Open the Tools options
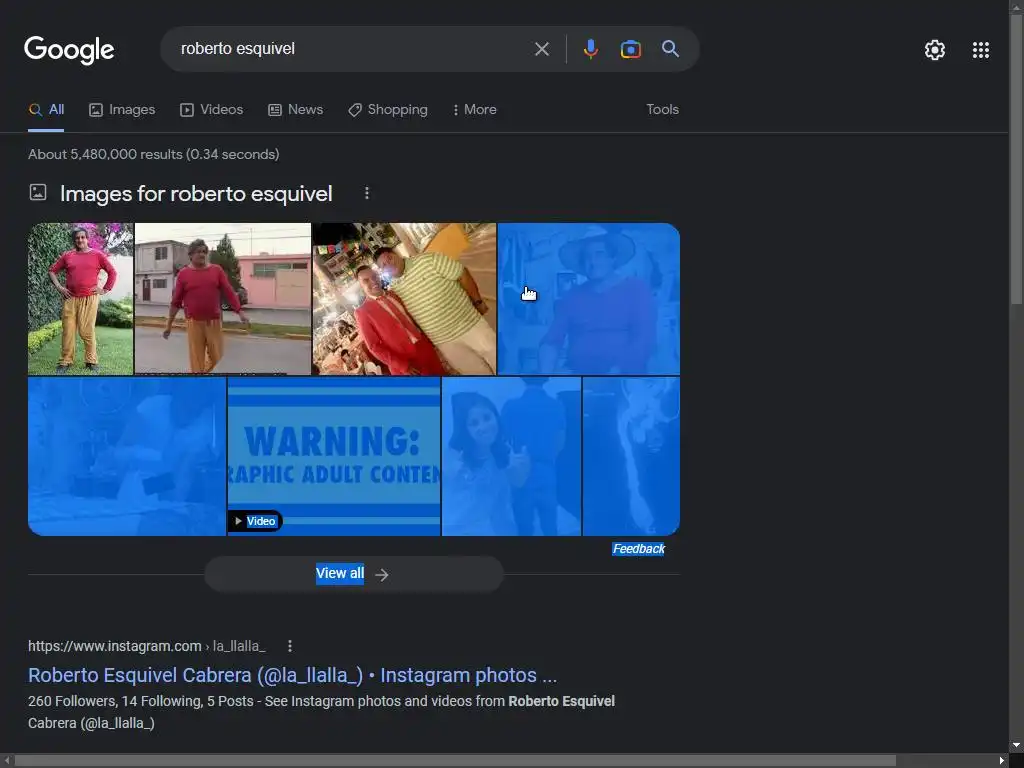Viewport: 1024px width, 768px height. coord(662,110)
